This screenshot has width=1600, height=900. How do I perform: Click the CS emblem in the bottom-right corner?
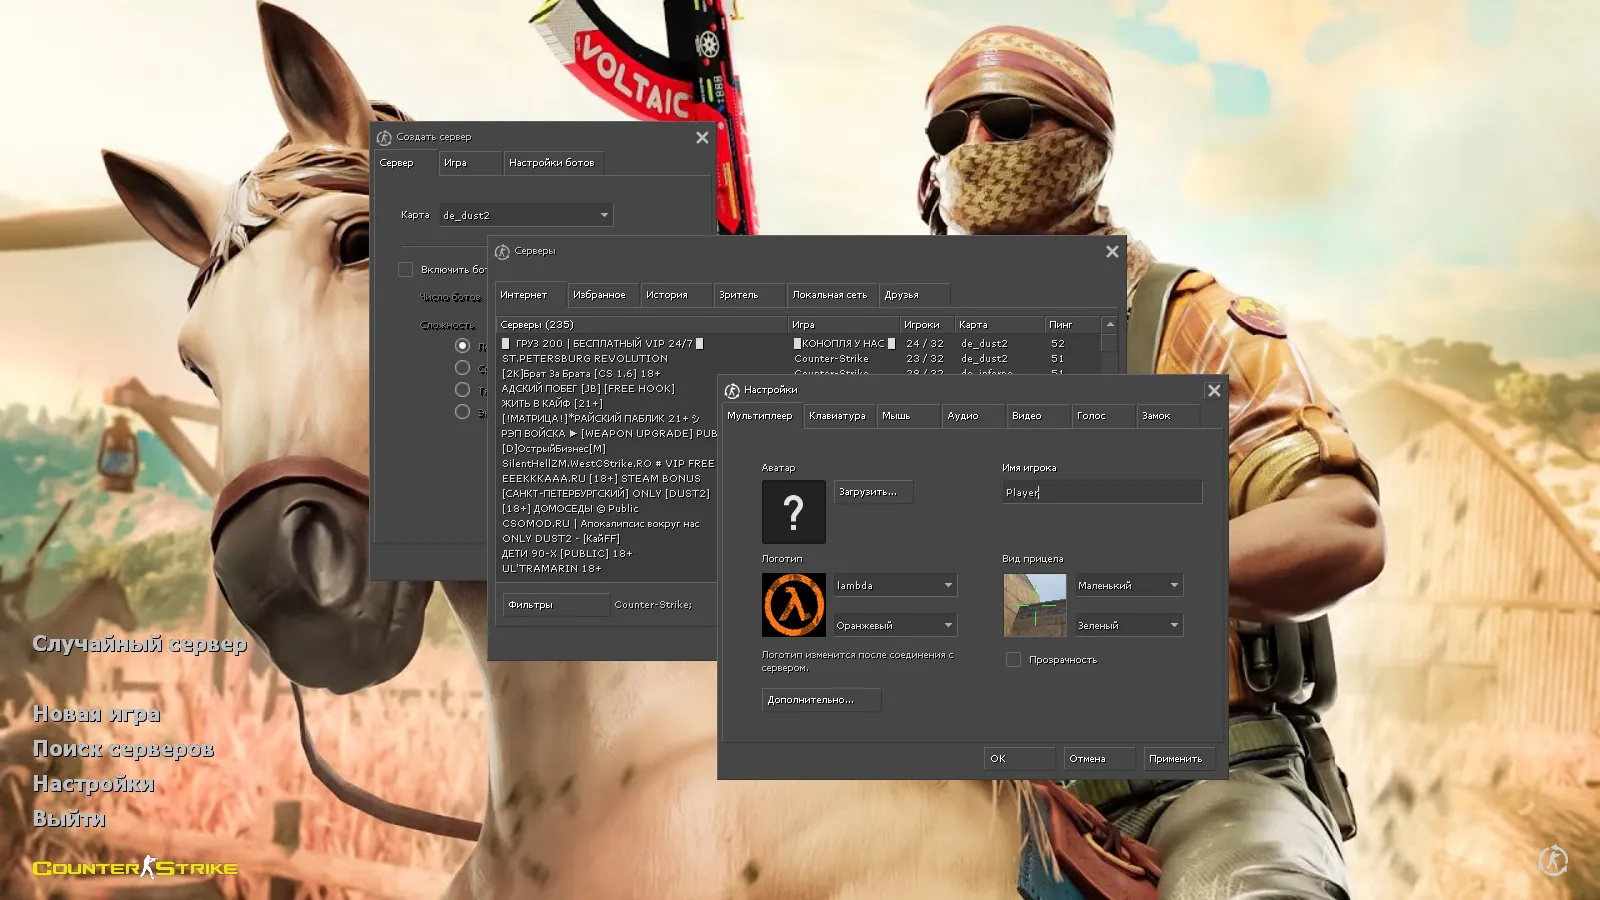pos(1552,860)
